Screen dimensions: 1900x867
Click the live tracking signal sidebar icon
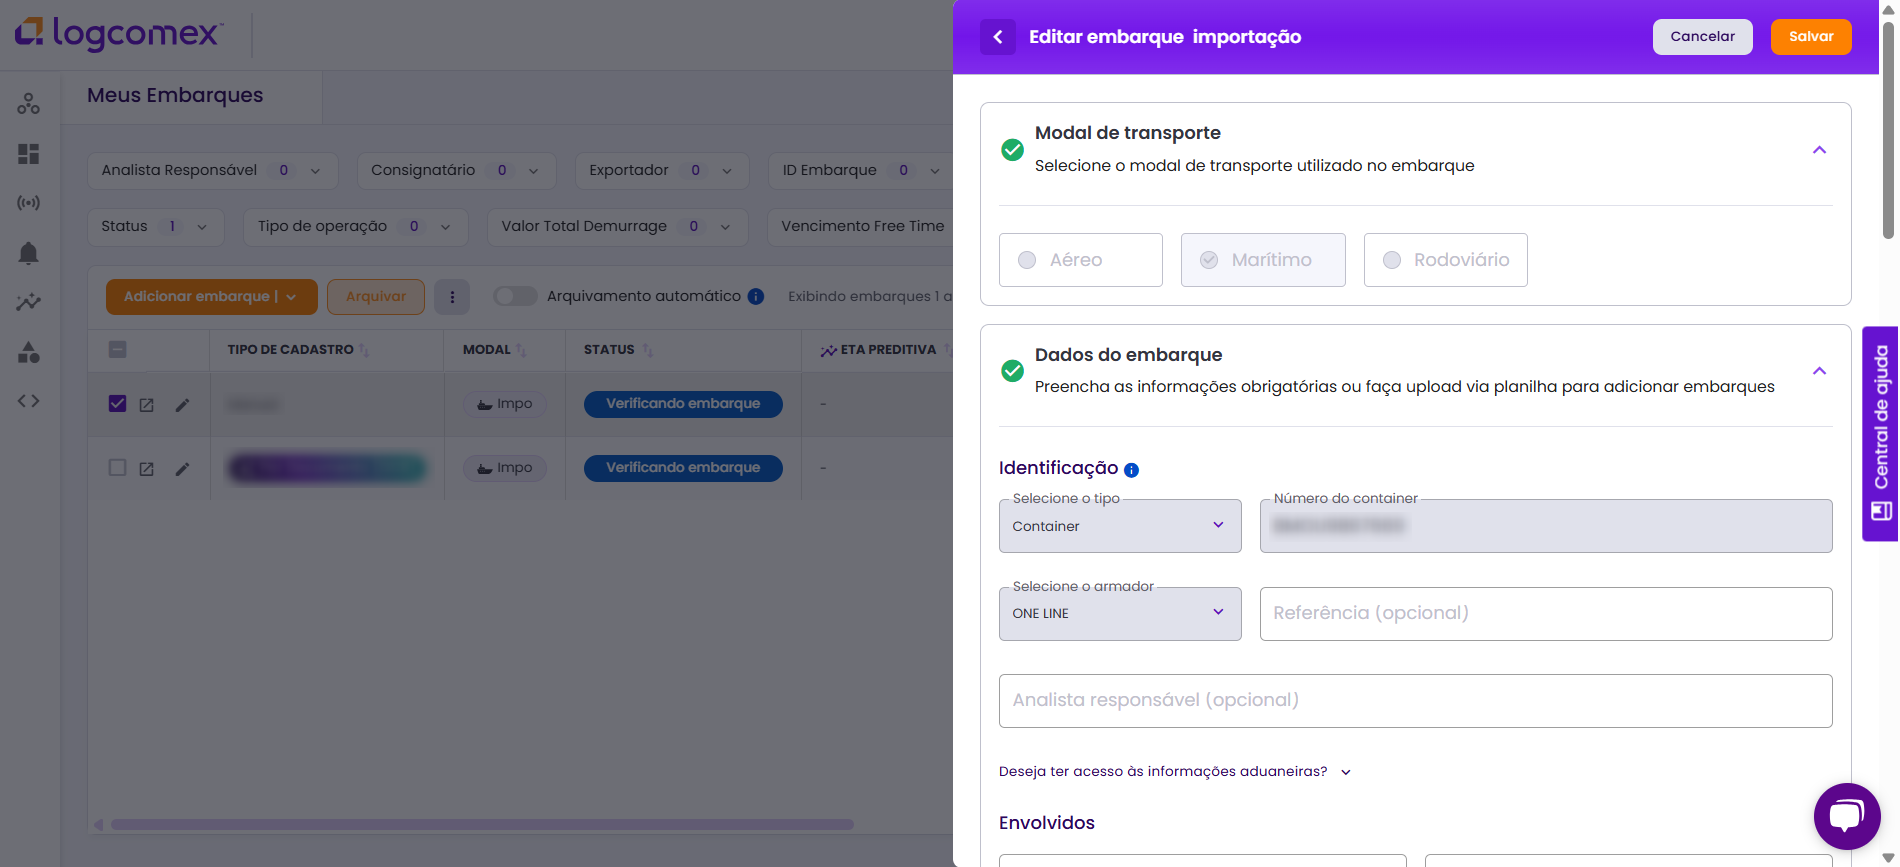click(28, 203)
